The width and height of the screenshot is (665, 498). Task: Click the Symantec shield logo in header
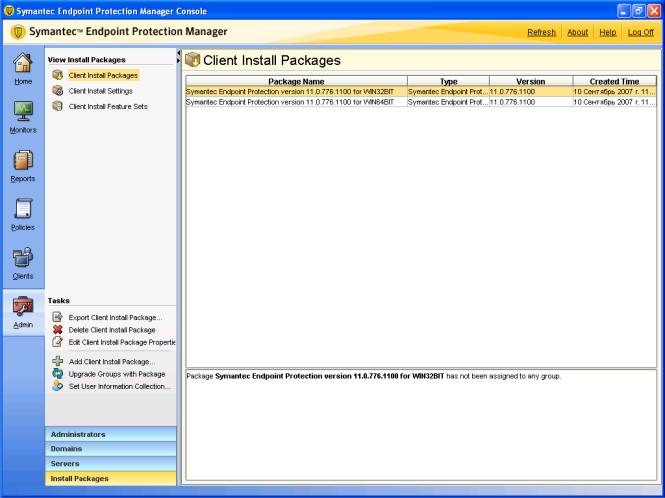click(18, 32)
